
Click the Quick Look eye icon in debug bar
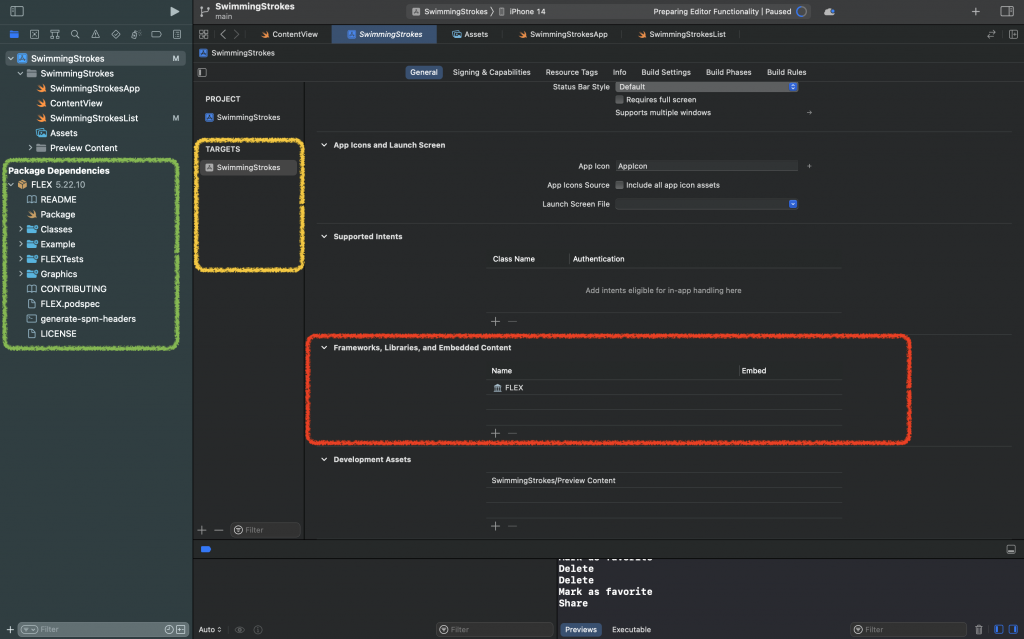coord(240,630)
